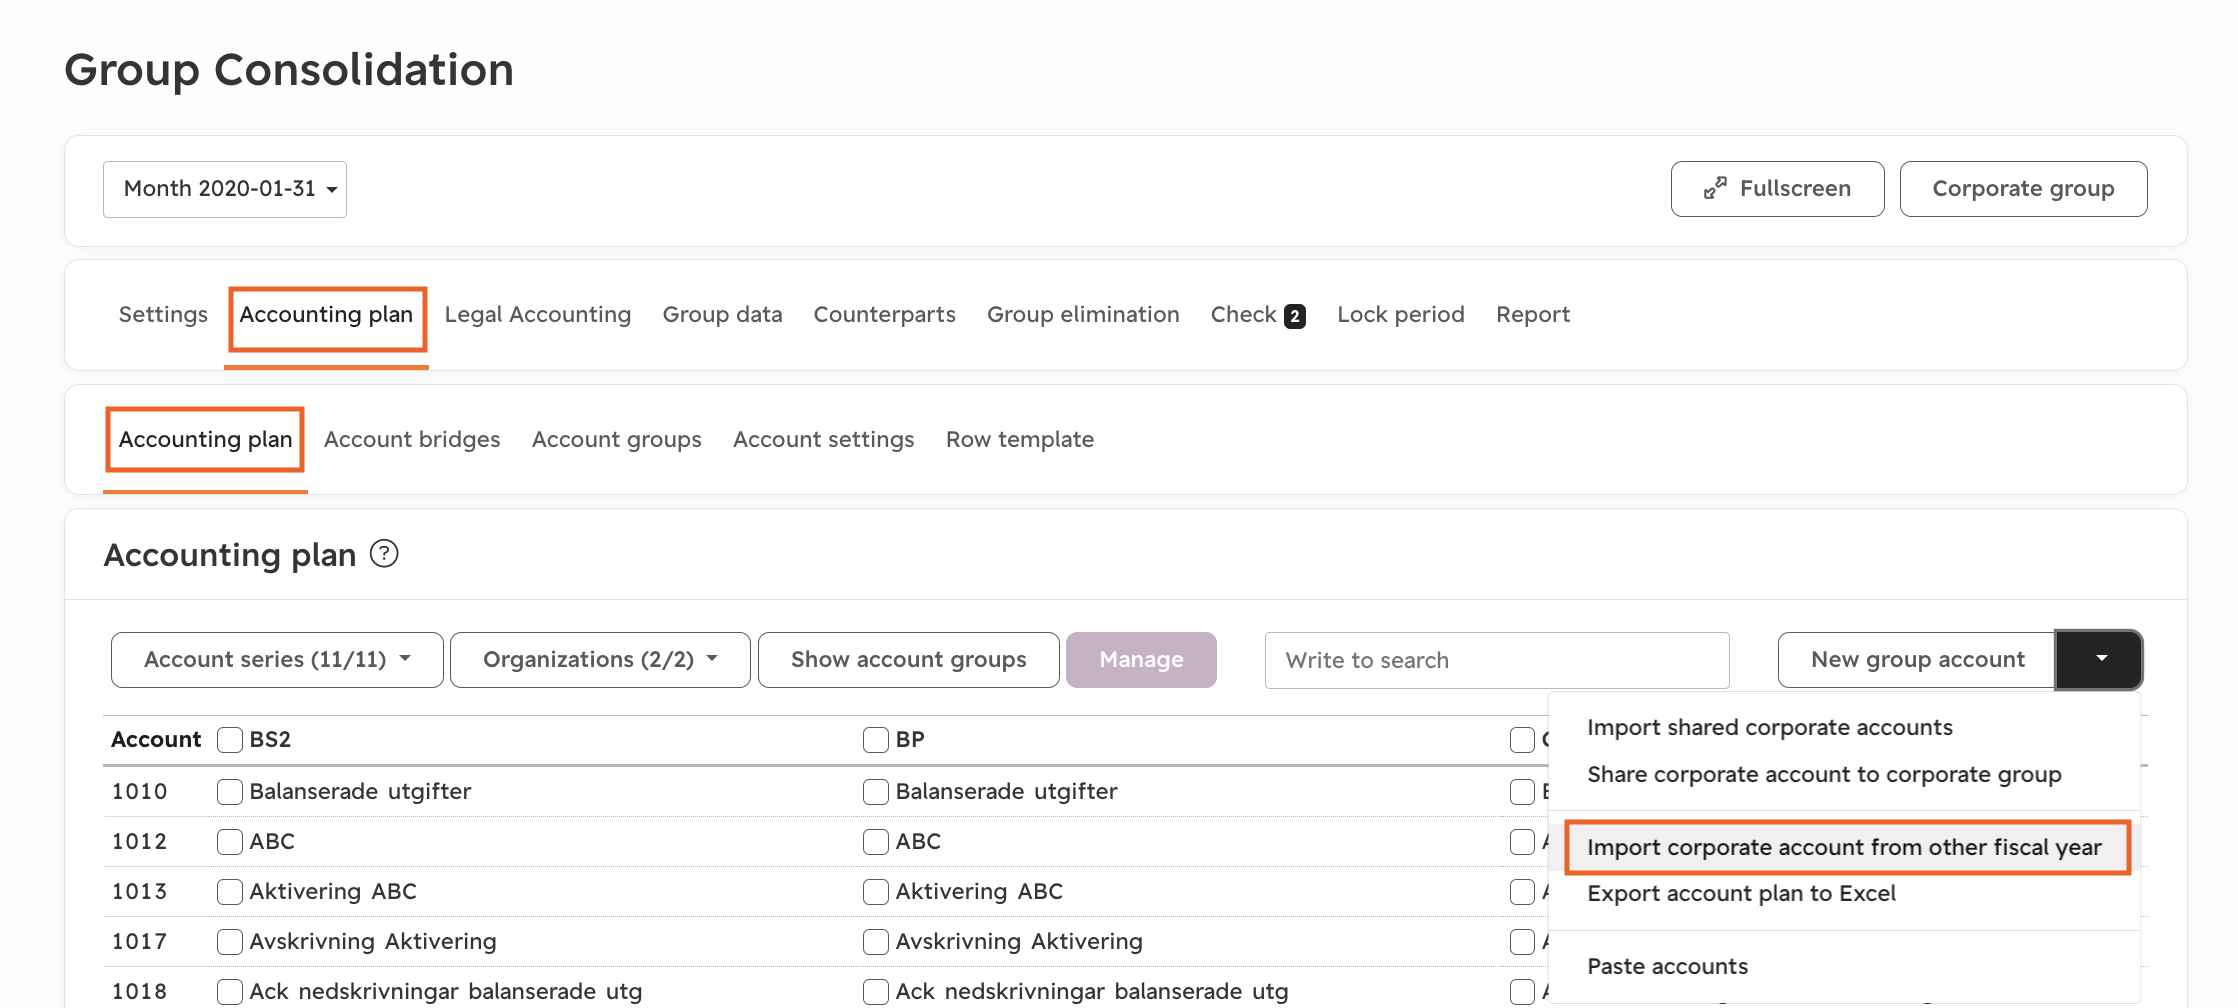Open the Month 2020-01-31 dropdown
The image size is (2238, 1008).
[225, 189]
